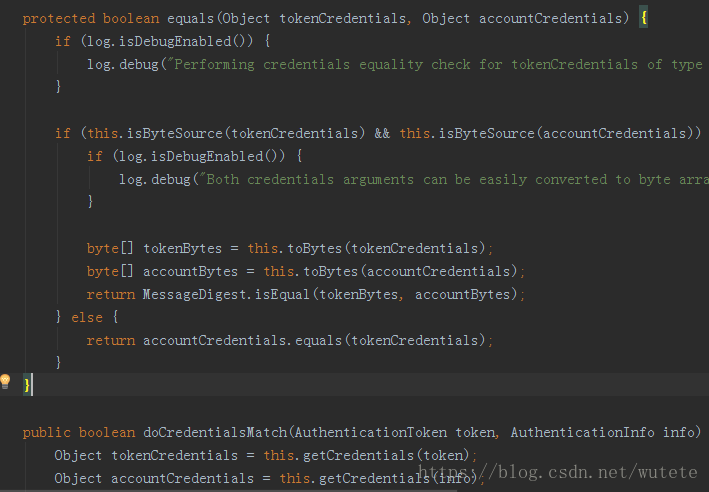709x492 pixels.
Task: Click 'AuthenticationInfo' parameter type
Action: (x=582, y=432)
